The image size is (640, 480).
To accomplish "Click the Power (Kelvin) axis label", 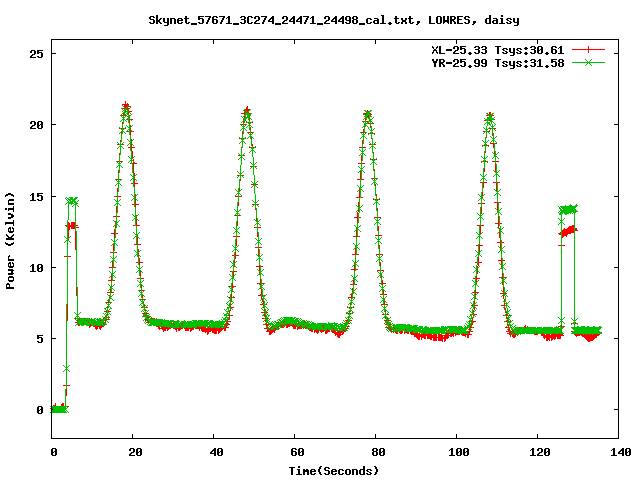I will pyautogui.click(x=10, y=241).
